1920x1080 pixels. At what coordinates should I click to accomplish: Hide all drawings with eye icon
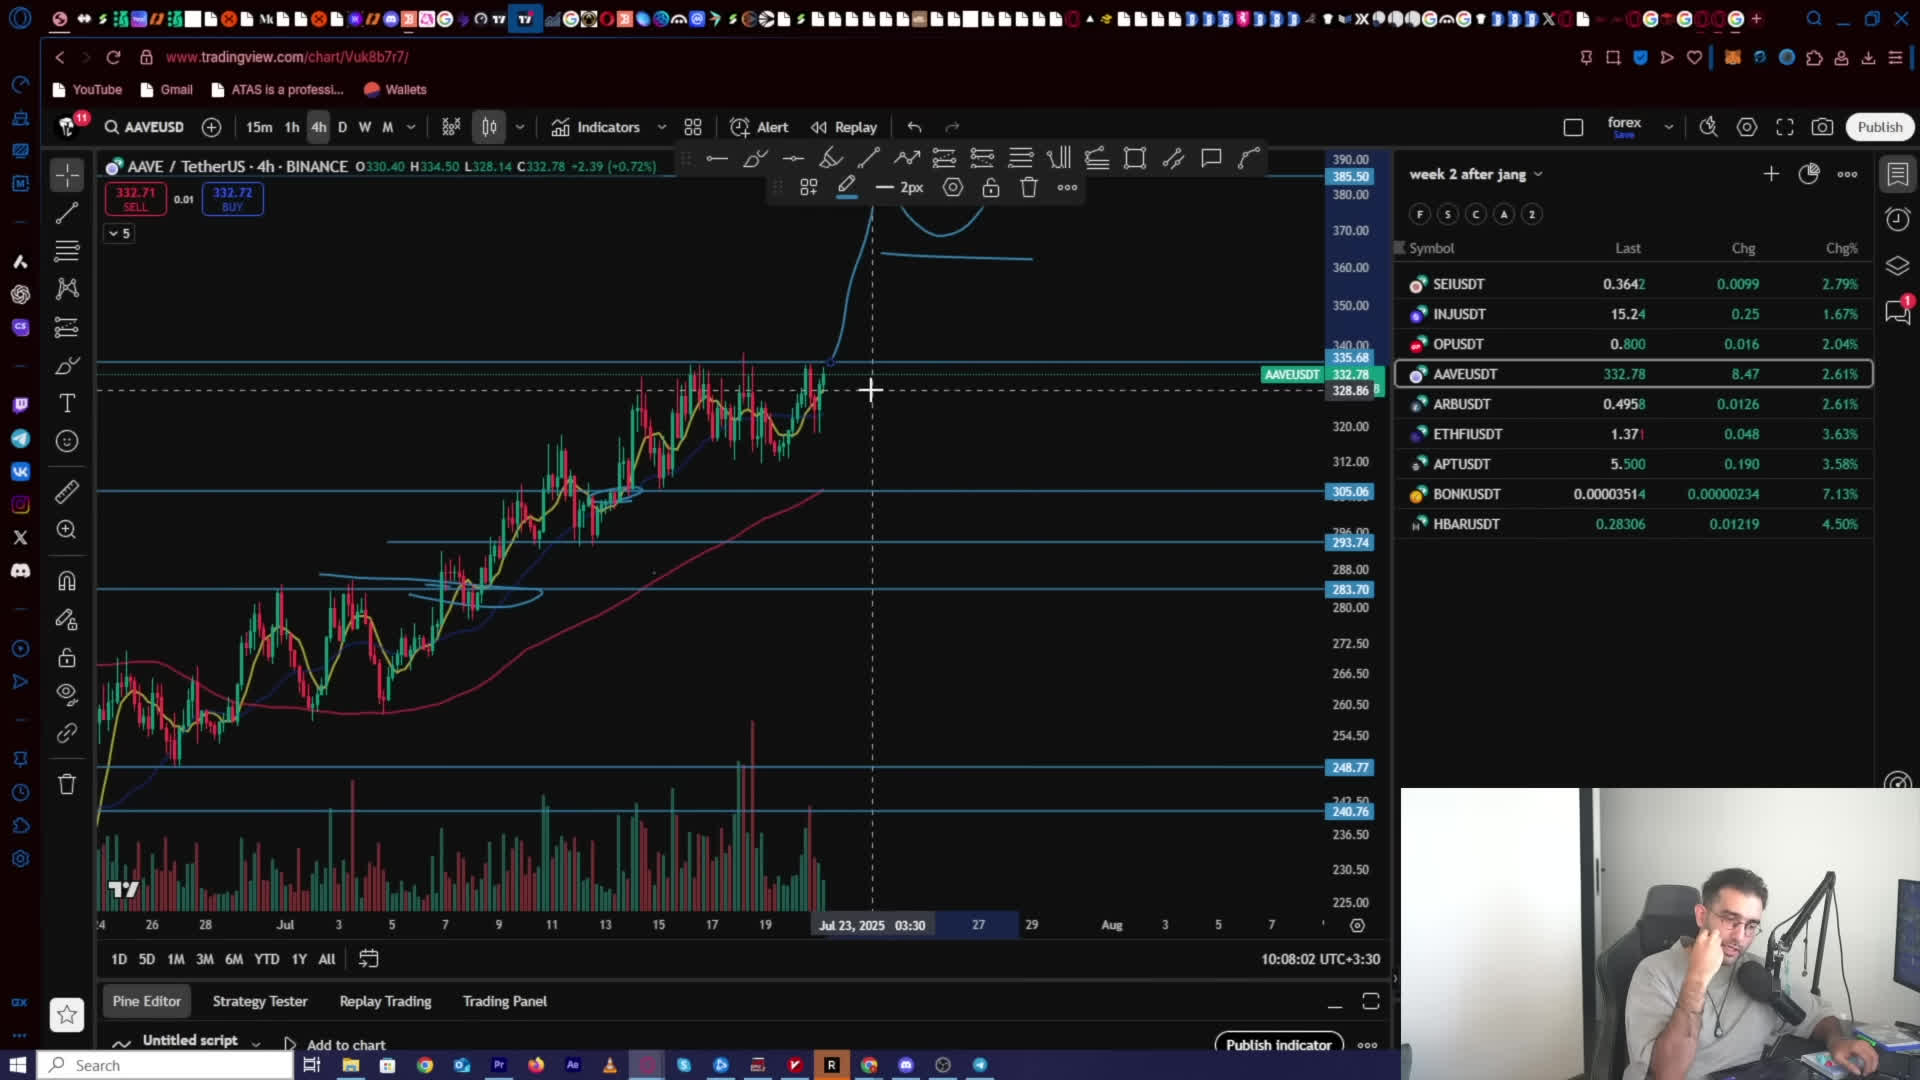tap(67, 693)
